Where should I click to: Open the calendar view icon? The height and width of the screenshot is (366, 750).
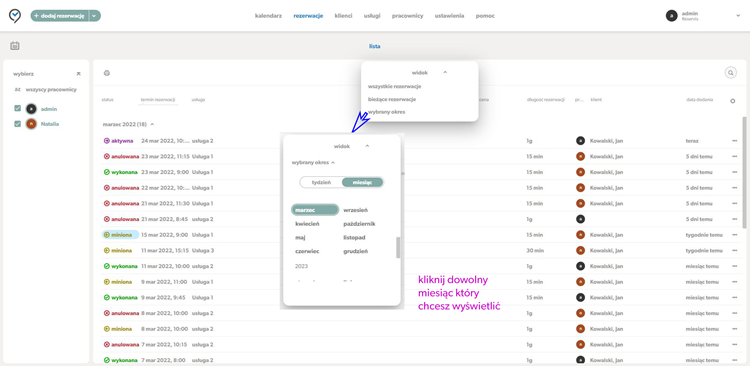[x=15, y=46]
